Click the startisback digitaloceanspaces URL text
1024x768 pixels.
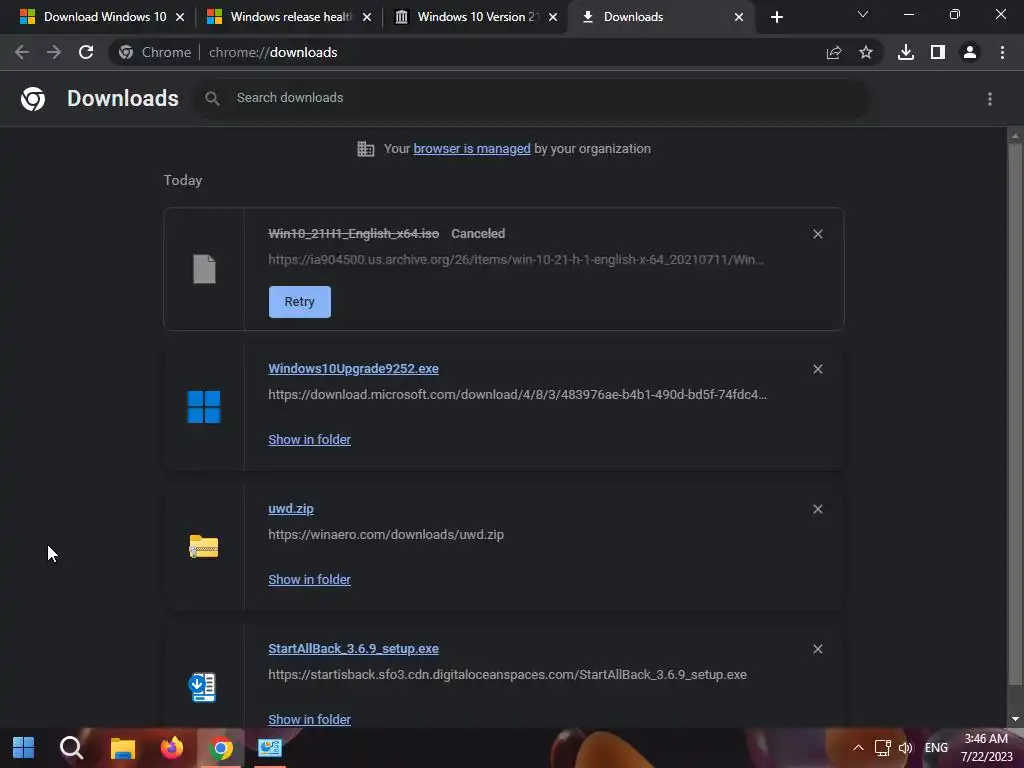(507, 675)
